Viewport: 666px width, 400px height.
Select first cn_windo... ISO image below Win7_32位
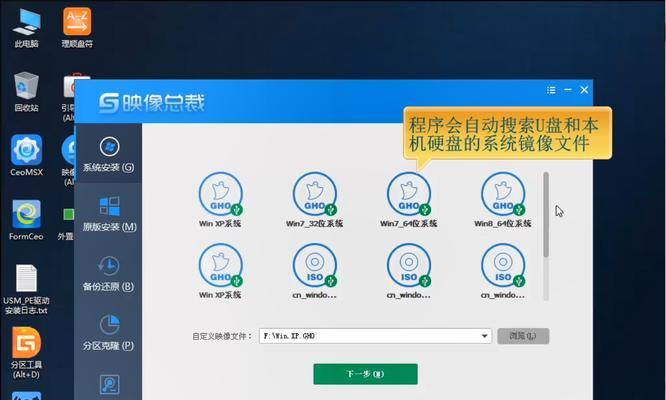tap(314, 271)
